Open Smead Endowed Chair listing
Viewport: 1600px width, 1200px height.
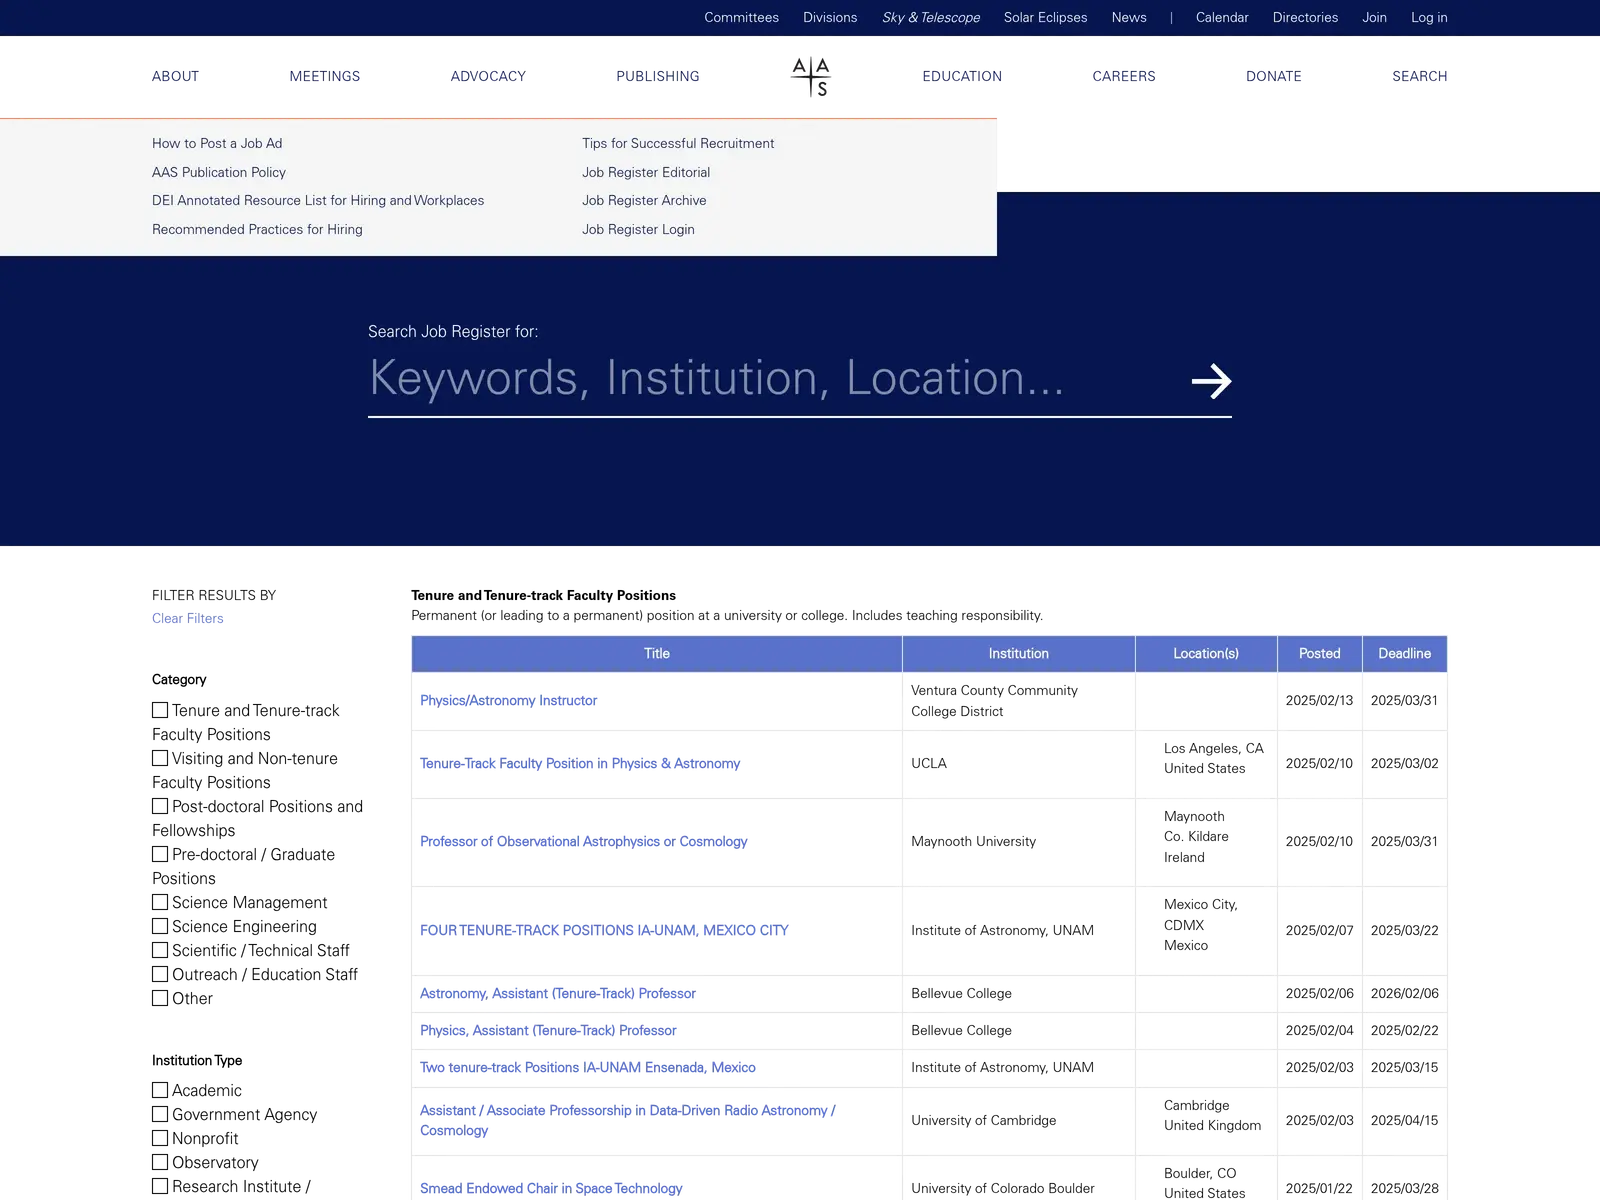pyautogui.click(x=551, y=1188)
